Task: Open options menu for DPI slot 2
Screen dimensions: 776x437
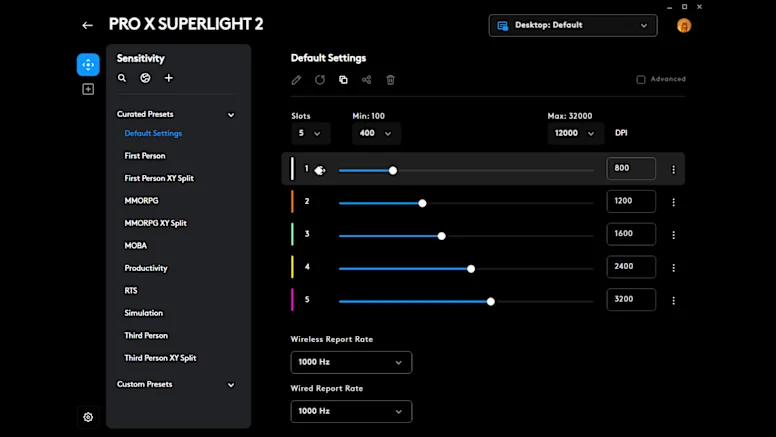Action: (673, 202)
